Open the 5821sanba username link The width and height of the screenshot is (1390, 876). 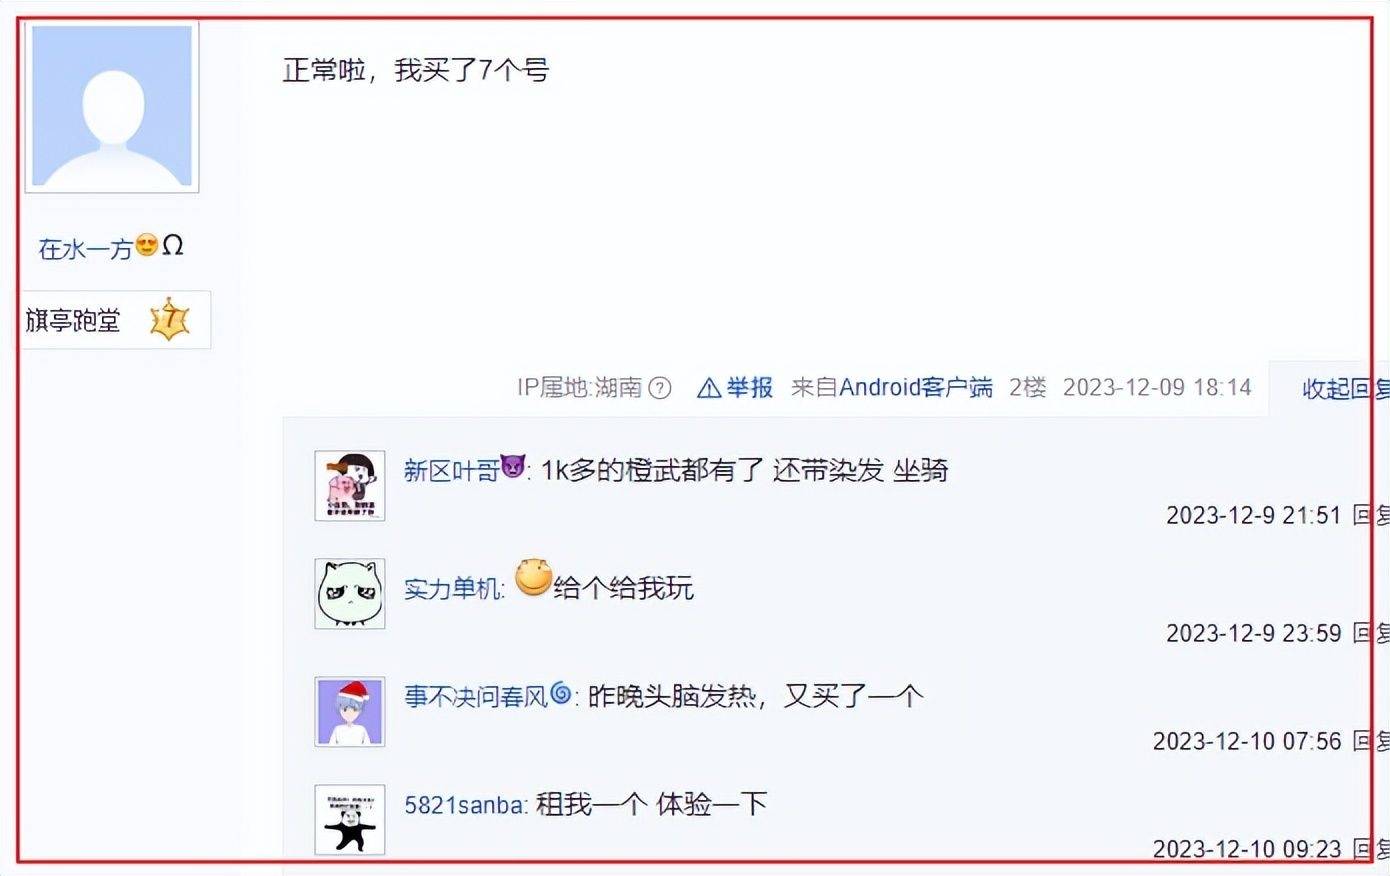pyautogui.click(x=465, y=804)
